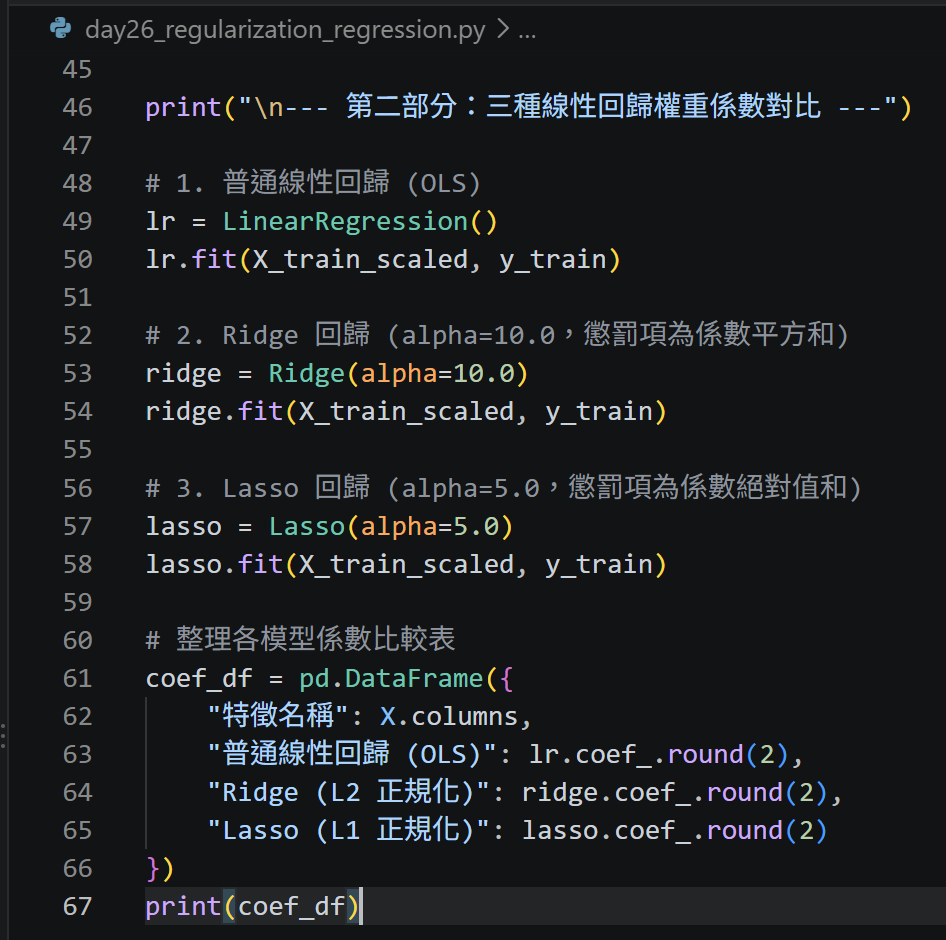Click the fit method in ridge.fit
The image size is (946, 940).
(261, 411)
